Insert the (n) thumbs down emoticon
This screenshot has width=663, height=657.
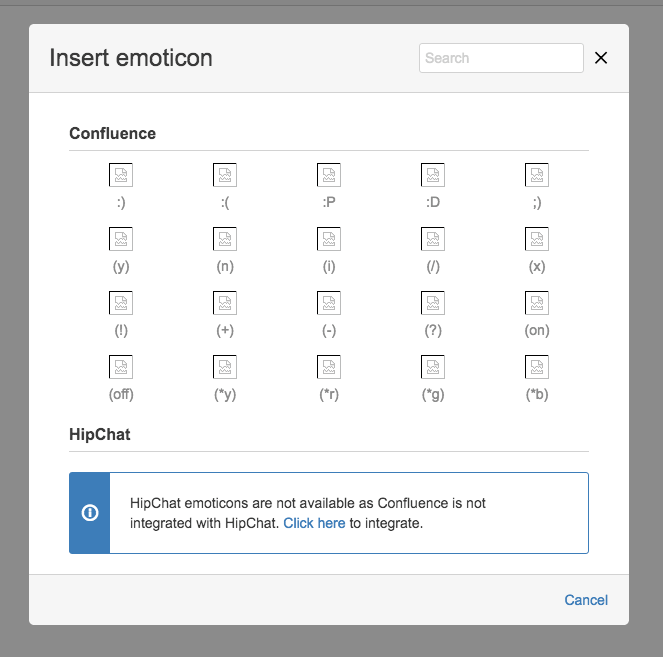point(225,239)
